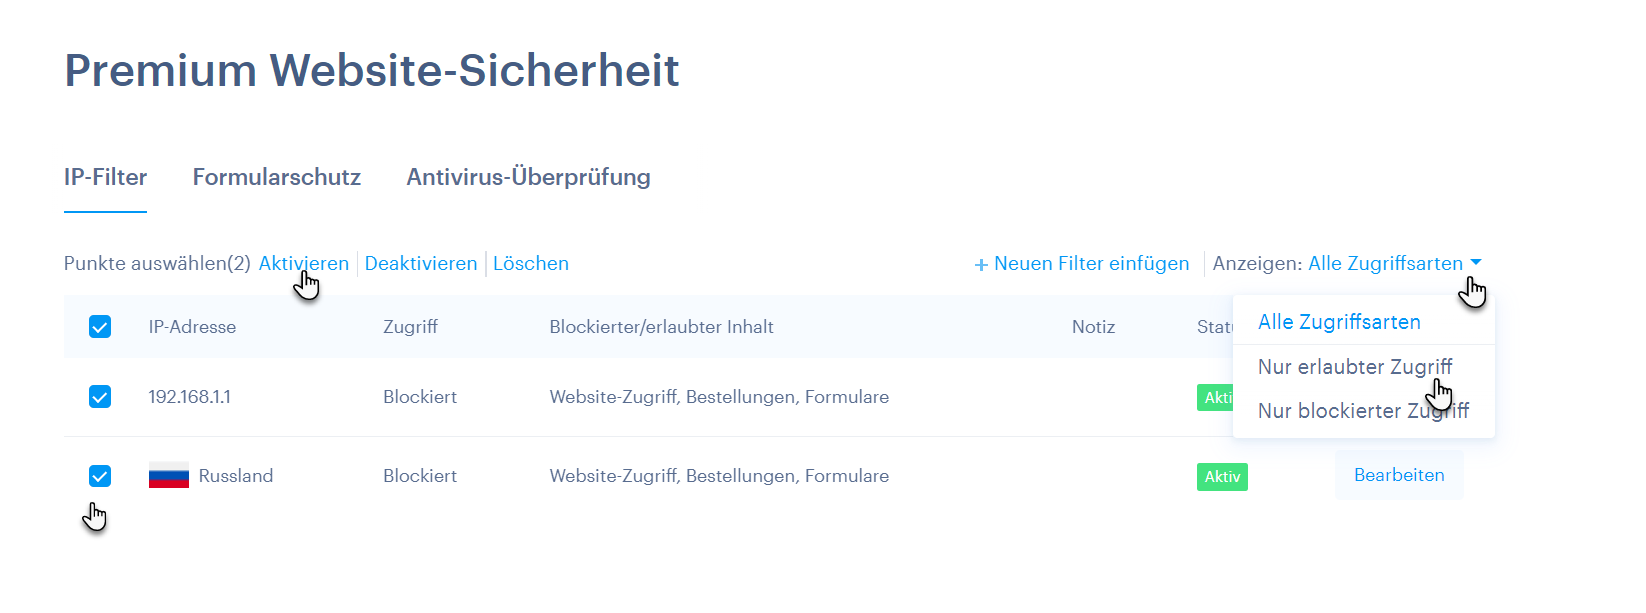Uncheck the Russland row checkbox
Image resolution: width=1646 pixels, height=613 pixels.
click(x=100, y=476)
